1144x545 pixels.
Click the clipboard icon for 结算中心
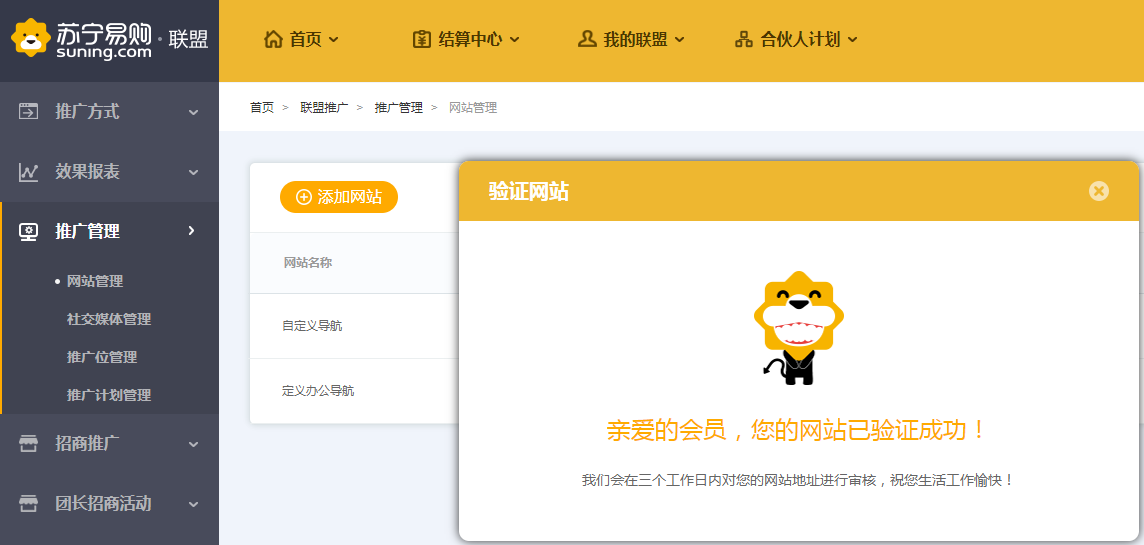click(x=422, y=39)
